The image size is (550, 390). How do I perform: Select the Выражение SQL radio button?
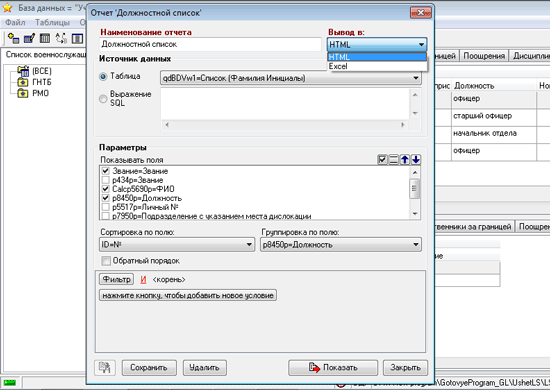[103, 99]
